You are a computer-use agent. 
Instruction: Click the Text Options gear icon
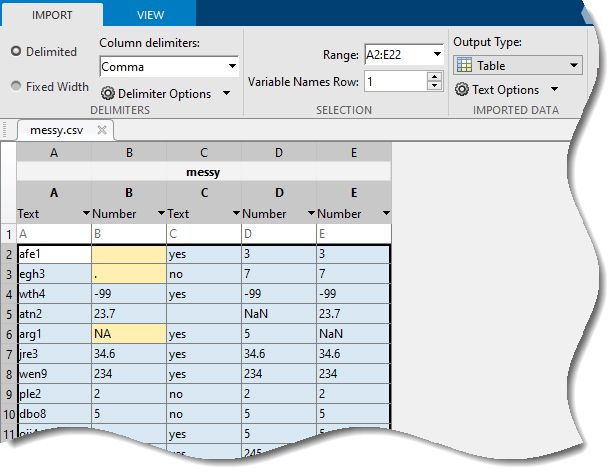[462, 89]
